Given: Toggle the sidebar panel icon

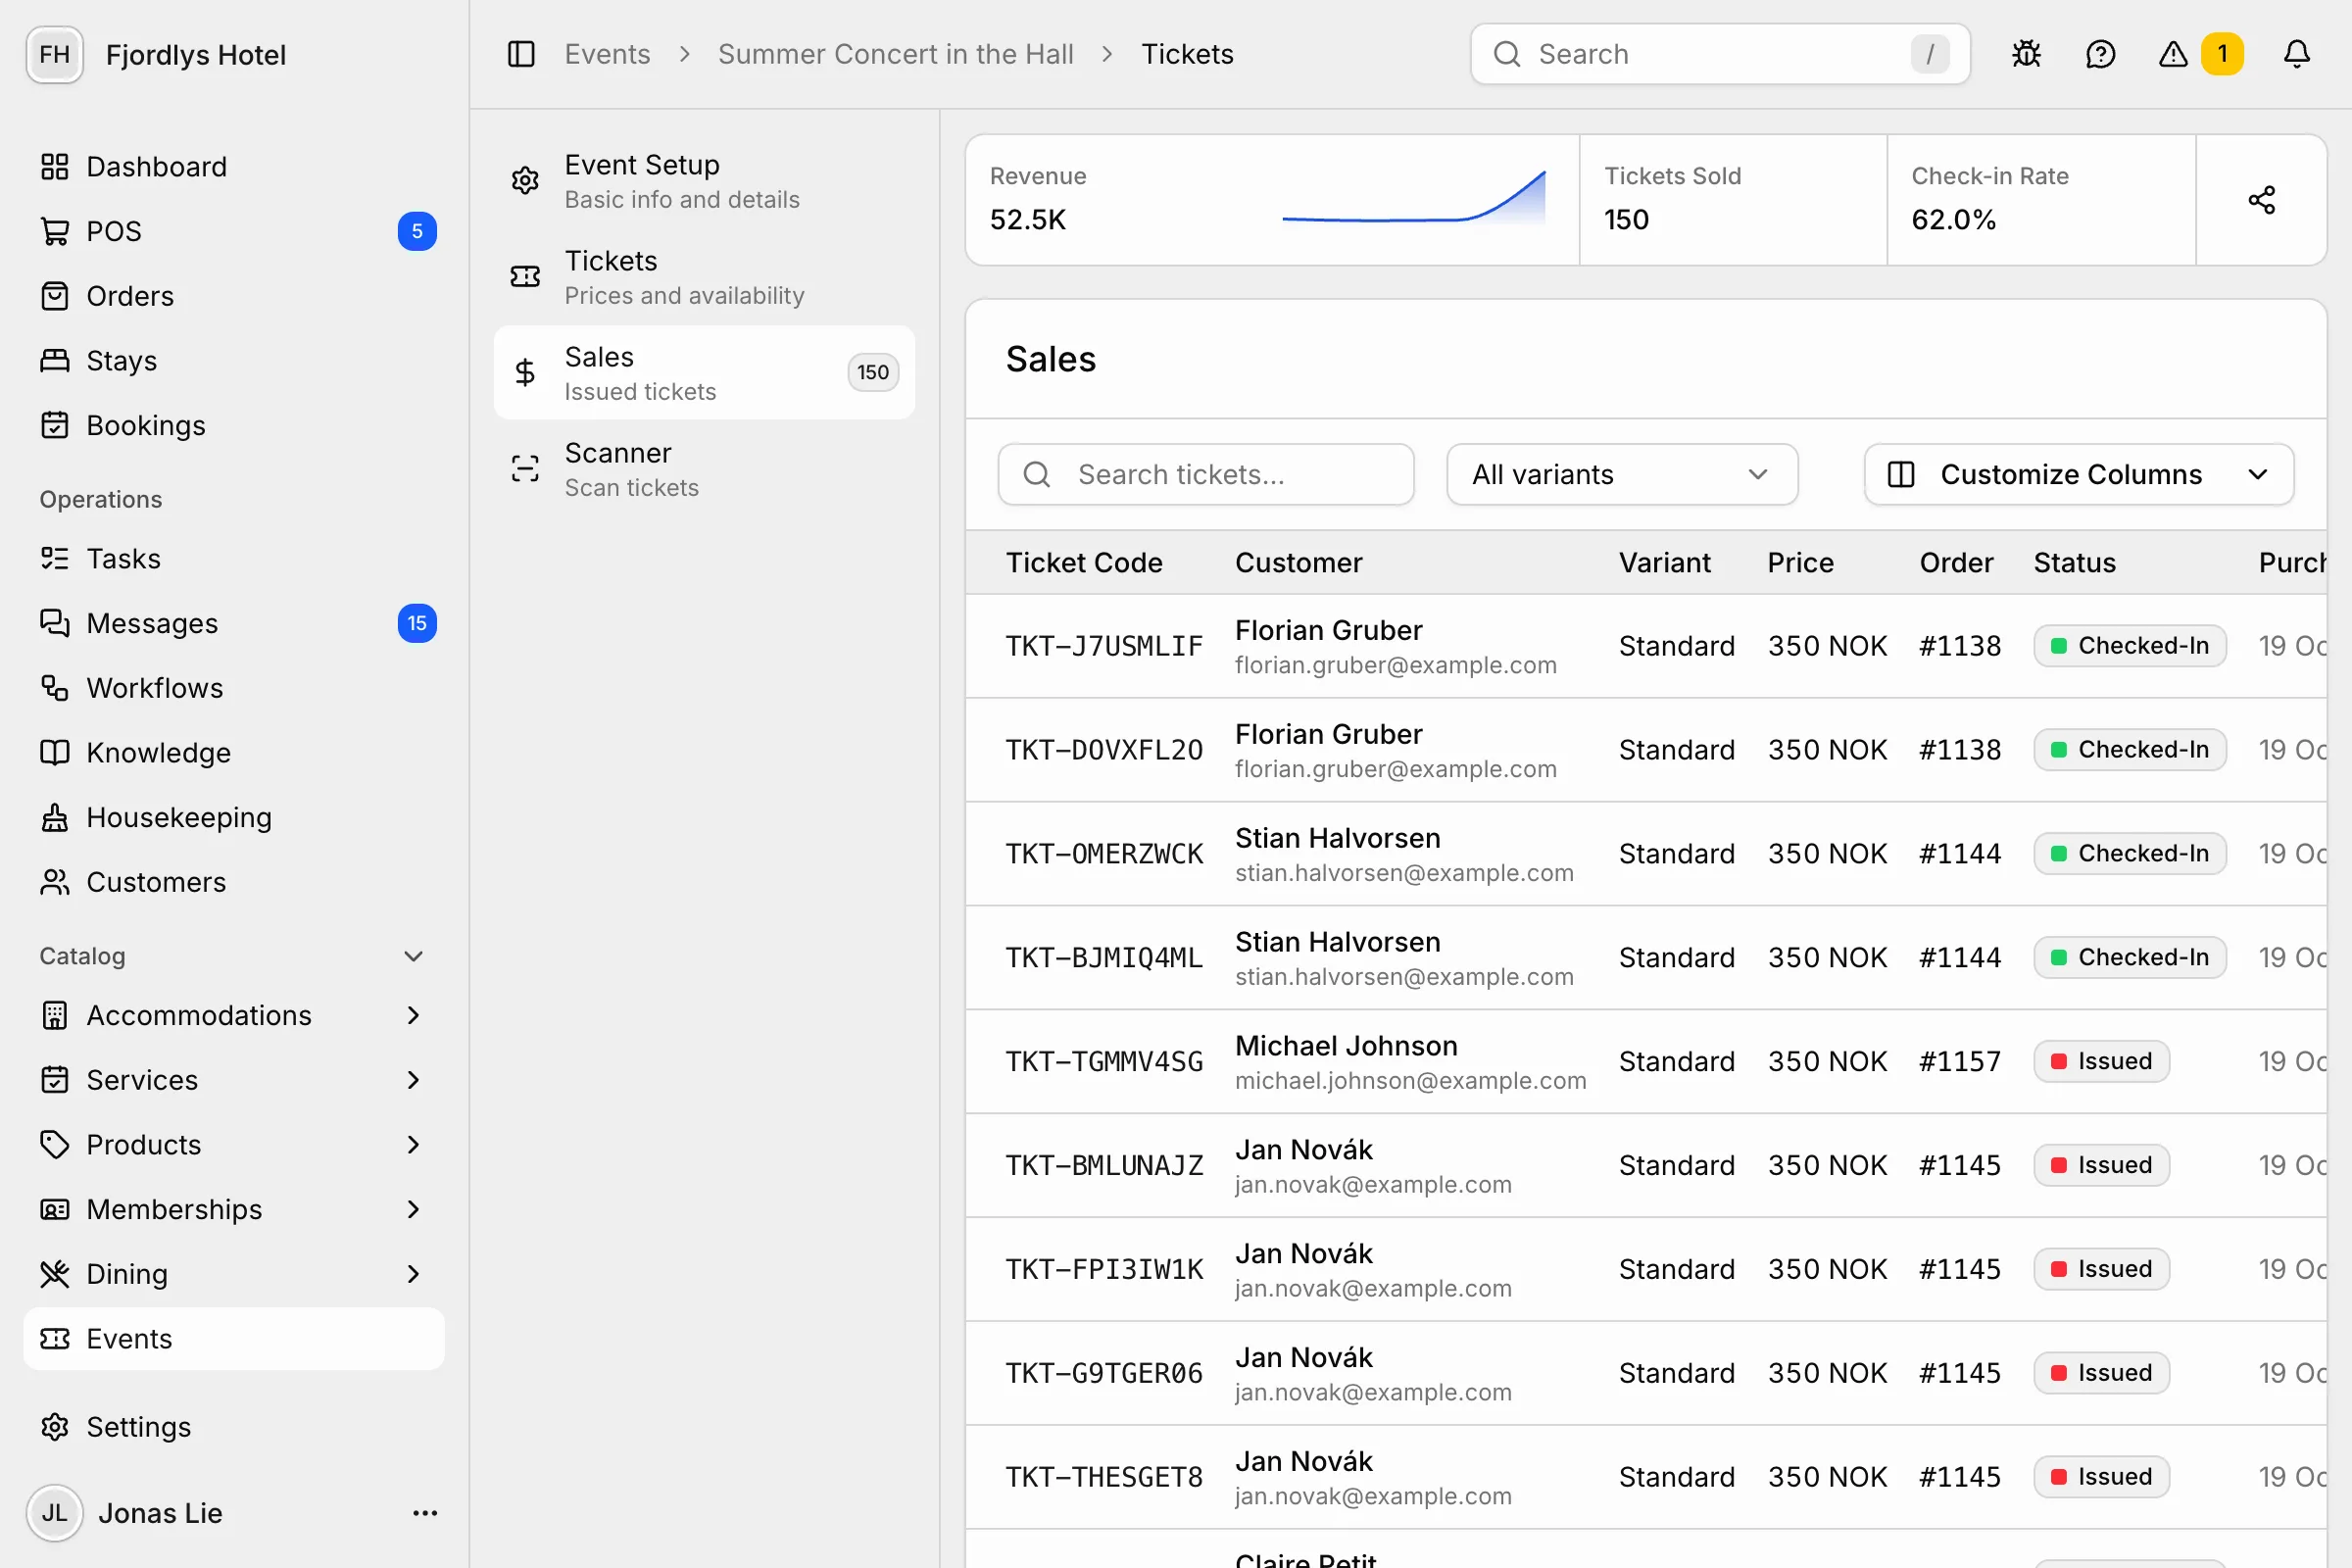Looking at the screenshot, I should coord(521,54).
